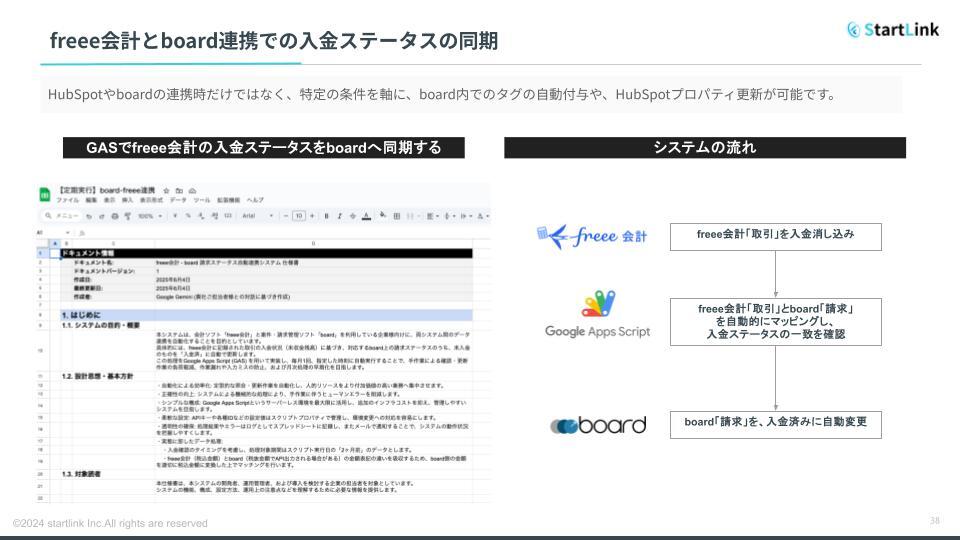The image size is (960, 540).
Task: Click the 1.2. 設計思想・基本方針 cell
Action: (97, 376)
